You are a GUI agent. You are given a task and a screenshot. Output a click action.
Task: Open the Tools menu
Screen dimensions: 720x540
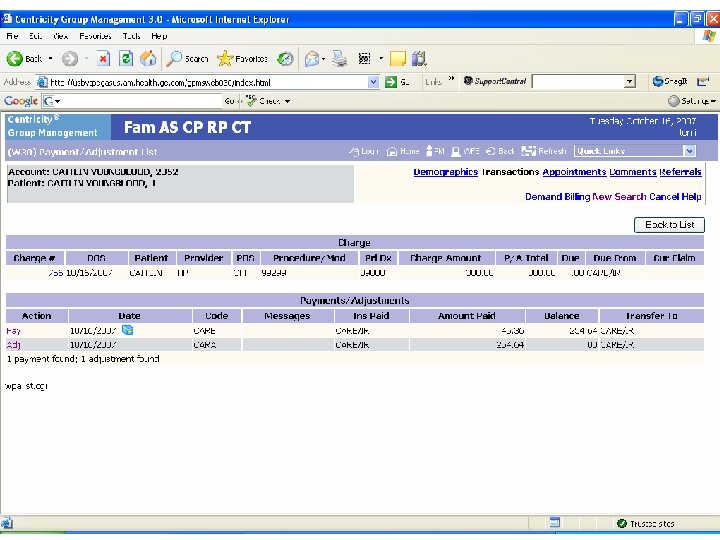(x=131, y=36)
